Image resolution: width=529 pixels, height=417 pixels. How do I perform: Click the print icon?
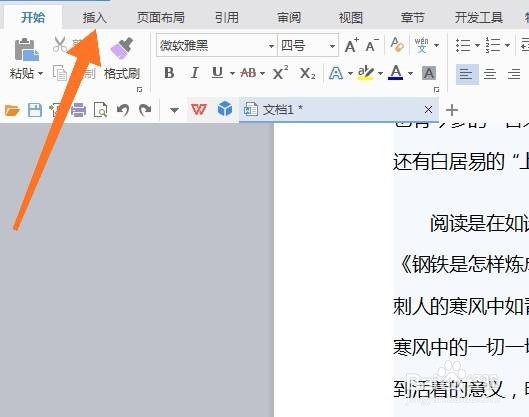point(78,110)
